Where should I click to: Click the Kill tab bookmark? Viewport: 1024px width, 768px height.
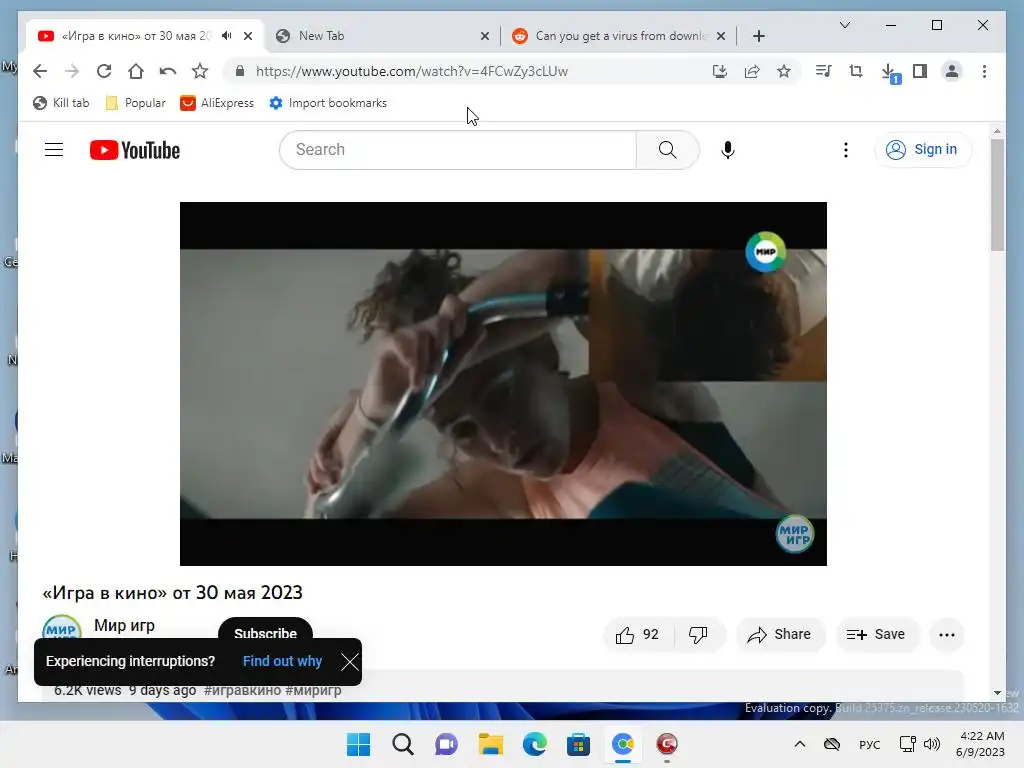point(61,103)
